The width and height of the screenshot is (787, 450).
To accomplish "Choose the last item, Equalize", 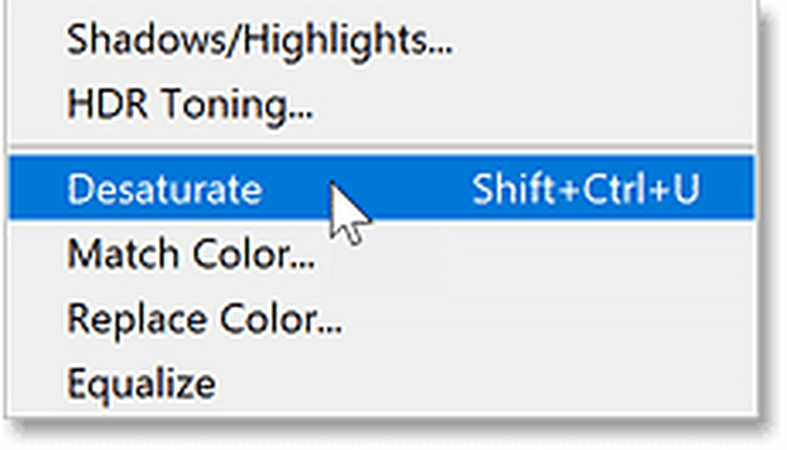I will click(140, 382).
